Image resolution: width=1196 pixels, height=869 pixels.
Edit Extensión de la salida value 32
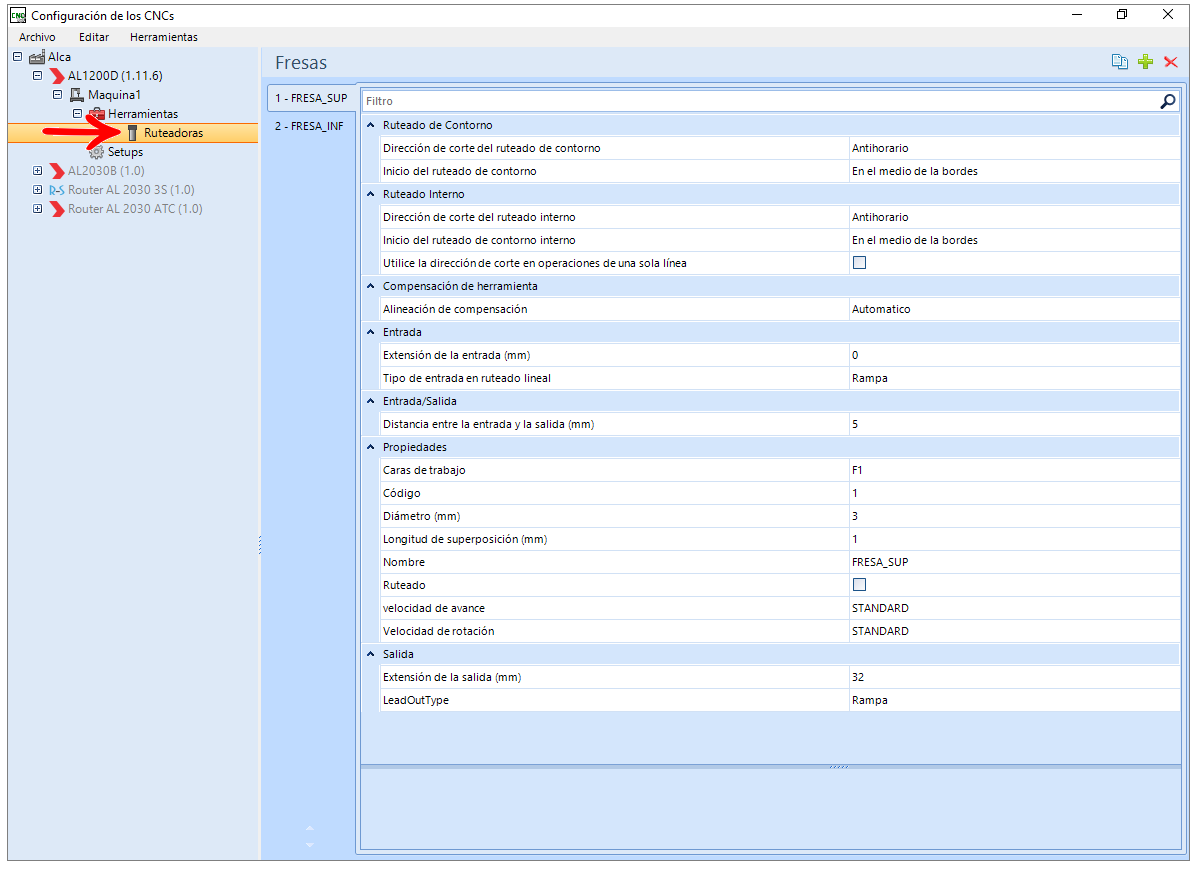[x=1014, y=677]
